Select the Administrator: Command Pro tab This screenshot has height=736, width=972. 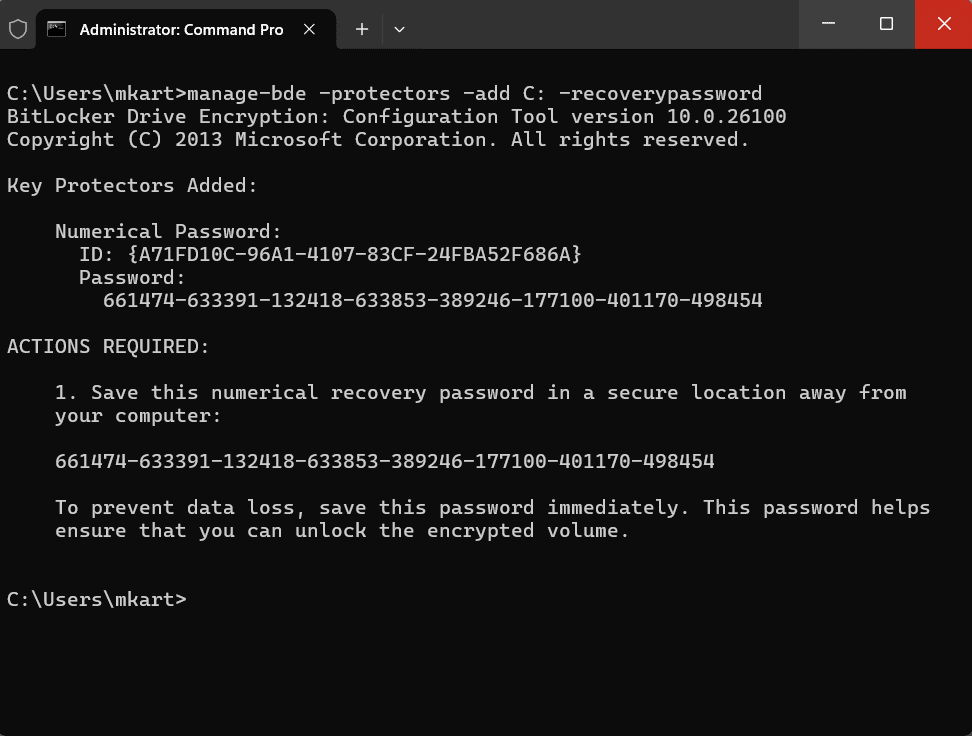pos(181,29)
